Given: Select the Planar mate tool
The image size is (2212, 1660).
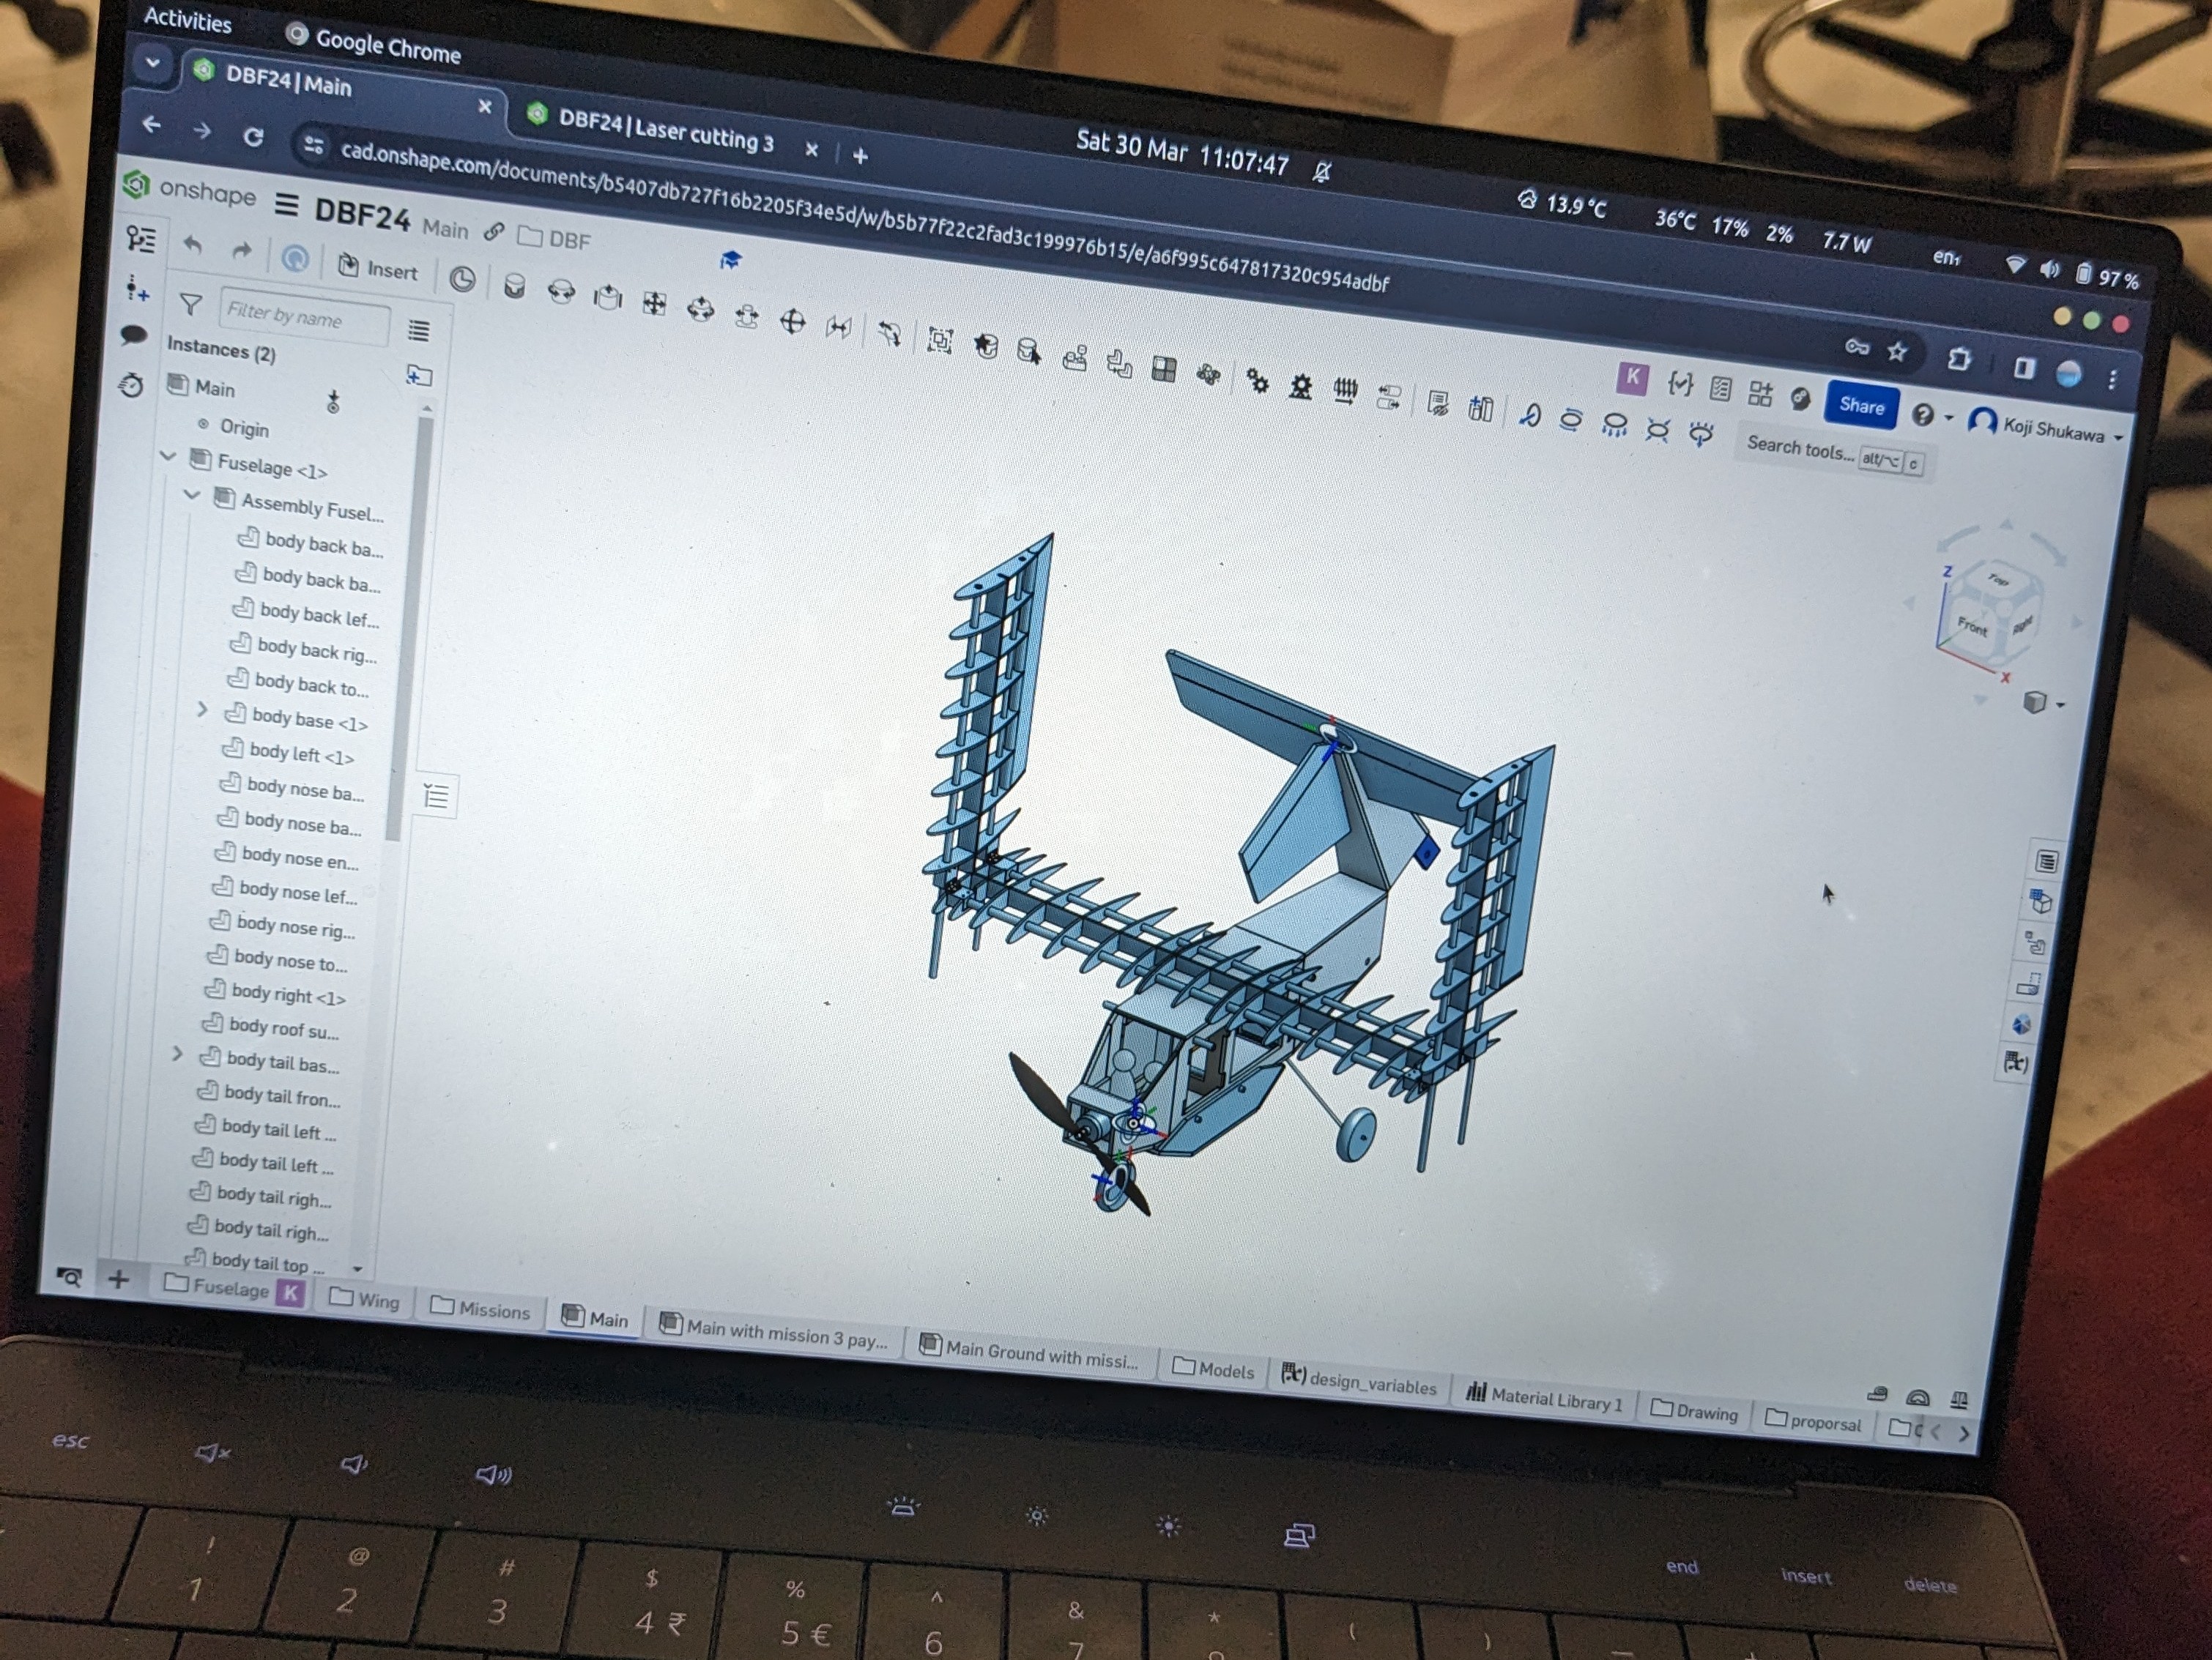Looking at the screenshot, I should point(654,304).
